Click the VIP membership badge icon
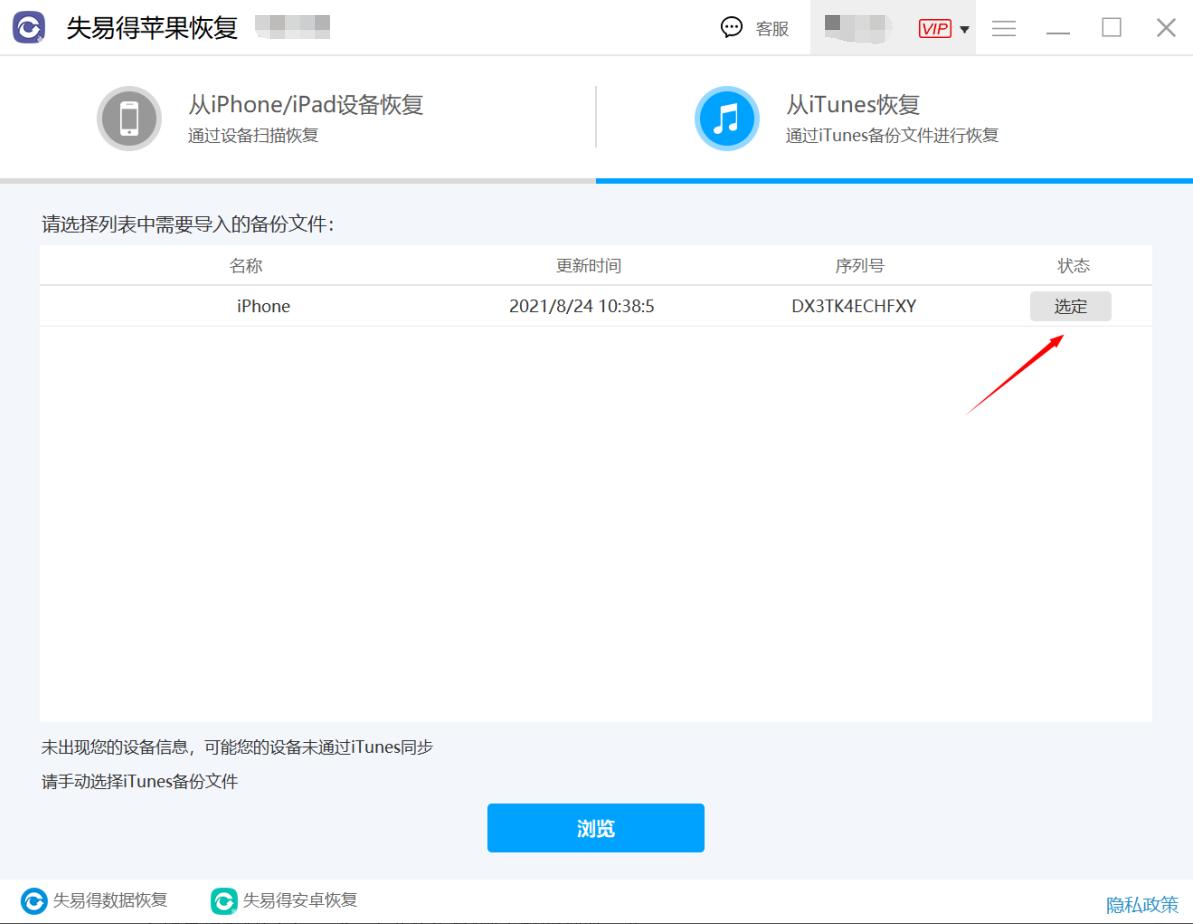 (935, 28)
